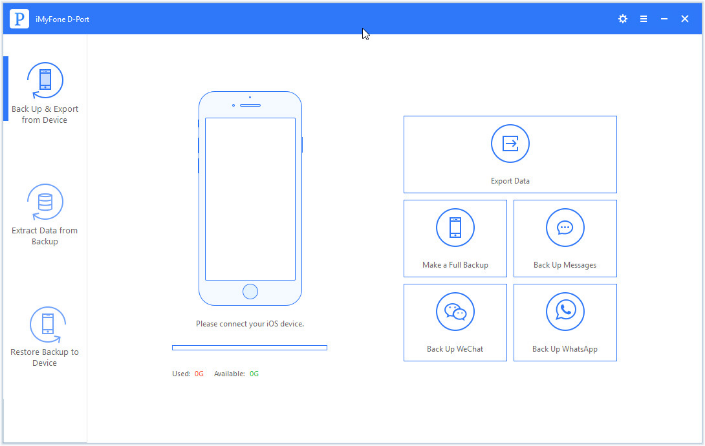Viewport: 705px width, 446px height.
Task: Open settings via the gear icon
Action: pyautogui.click(x=623, y=19)
